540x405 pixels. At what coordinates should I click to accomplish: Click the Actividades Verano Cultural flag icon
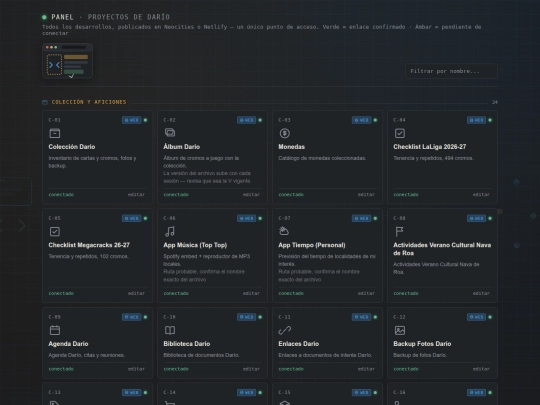click(x=399, y=231)
